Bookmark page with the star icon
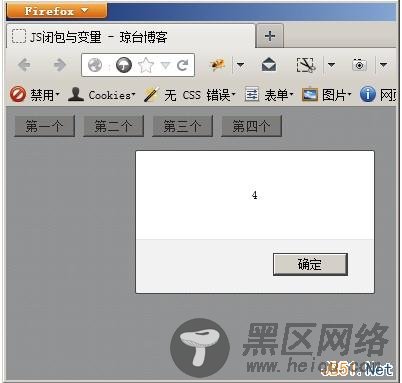This screenshot has height=383, width=402. point(146,65)
